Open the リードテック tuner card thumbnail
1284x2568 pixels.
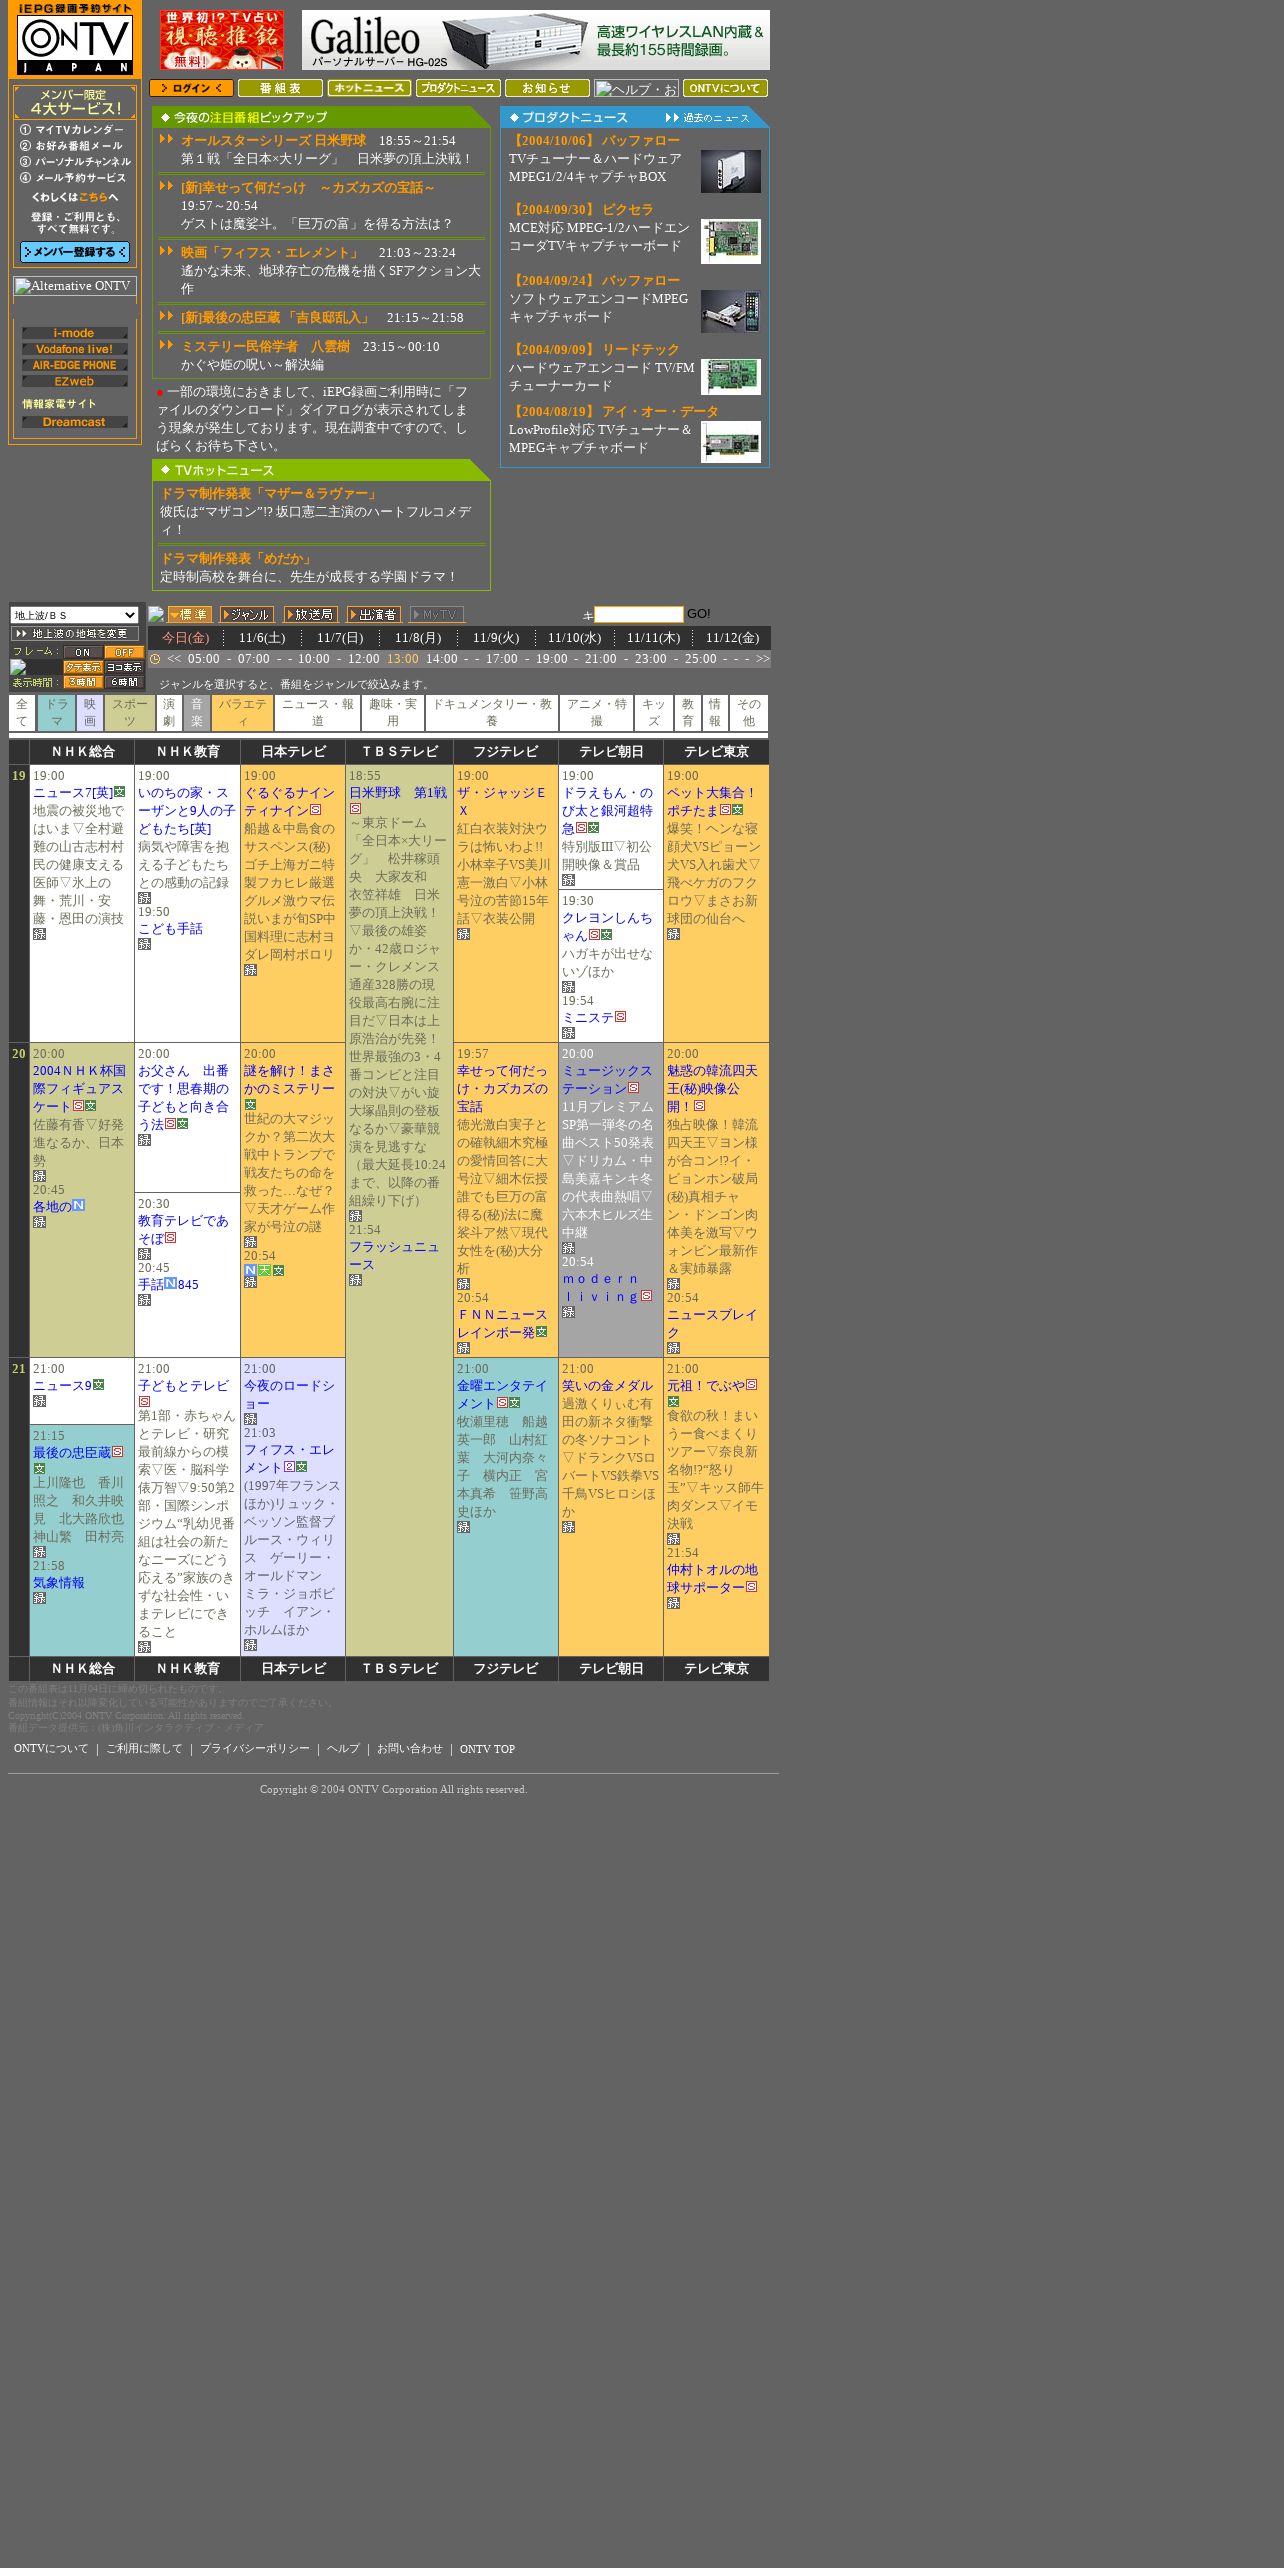(x=730, y=377)
